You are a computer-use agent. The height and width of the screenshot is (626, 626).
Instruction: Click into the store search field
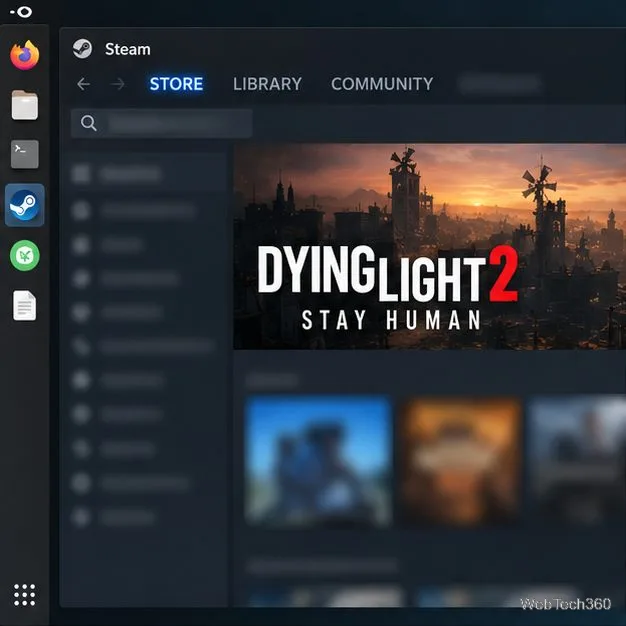pos(162,123)
